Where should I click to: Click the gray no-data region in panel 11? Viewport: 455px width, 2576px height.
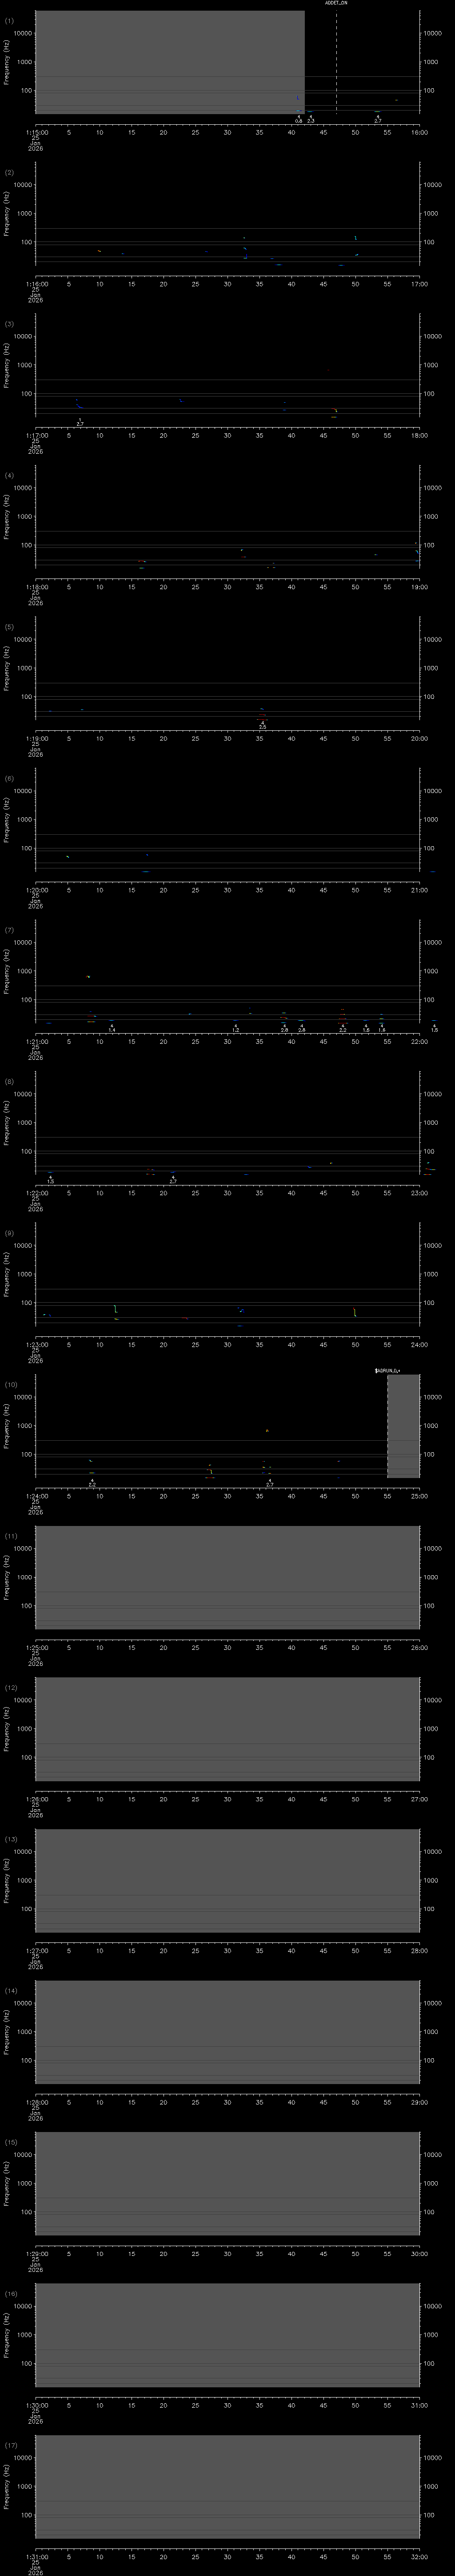(x=227, y=1577)
